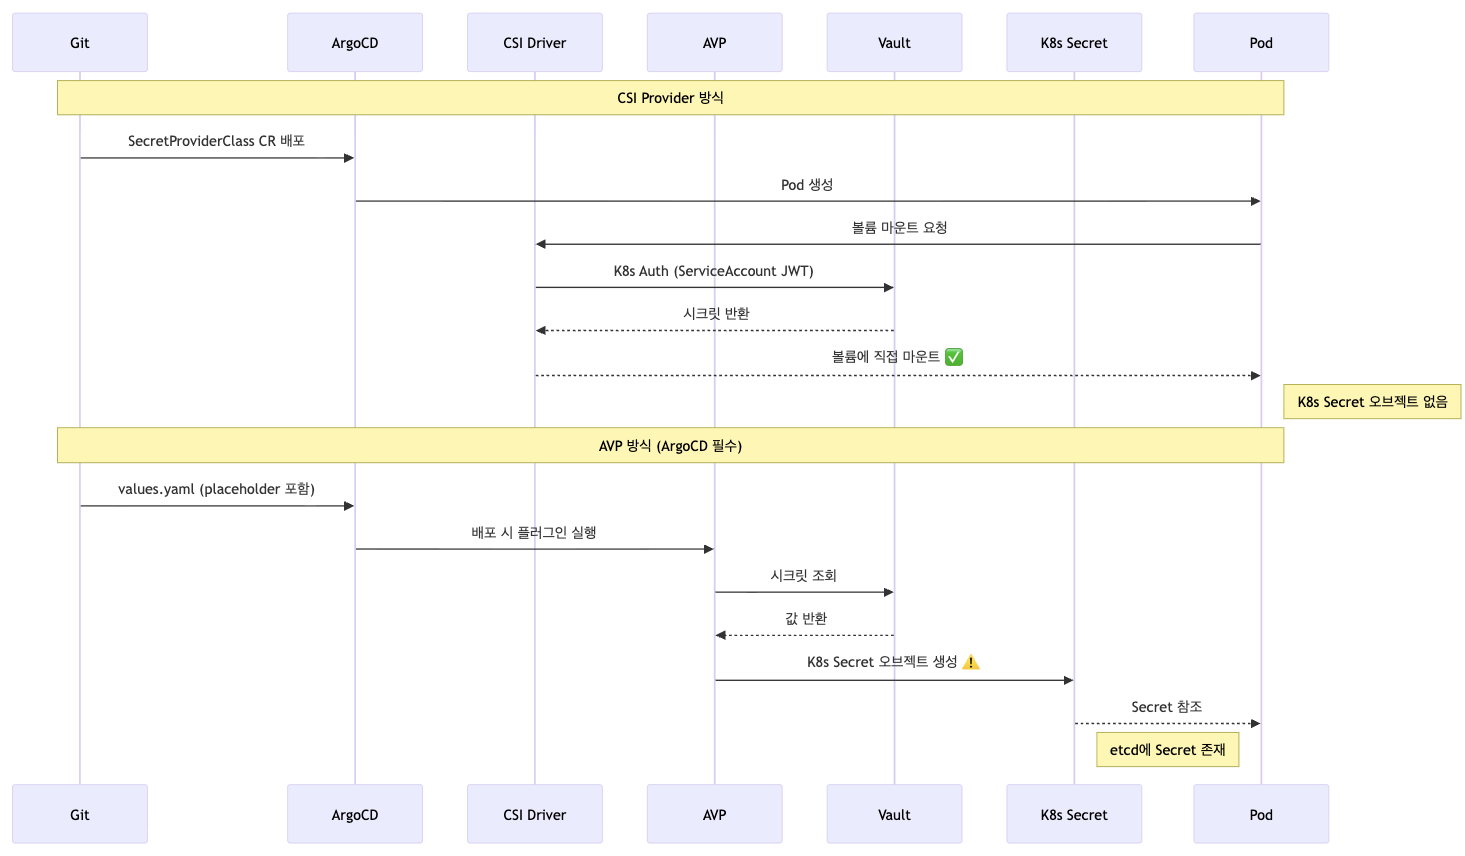Viewport: 1465px width, 856px height.
Task: Click the 'K8s Secret 오브젝트 생성' message text
Action: coord(882,662)
